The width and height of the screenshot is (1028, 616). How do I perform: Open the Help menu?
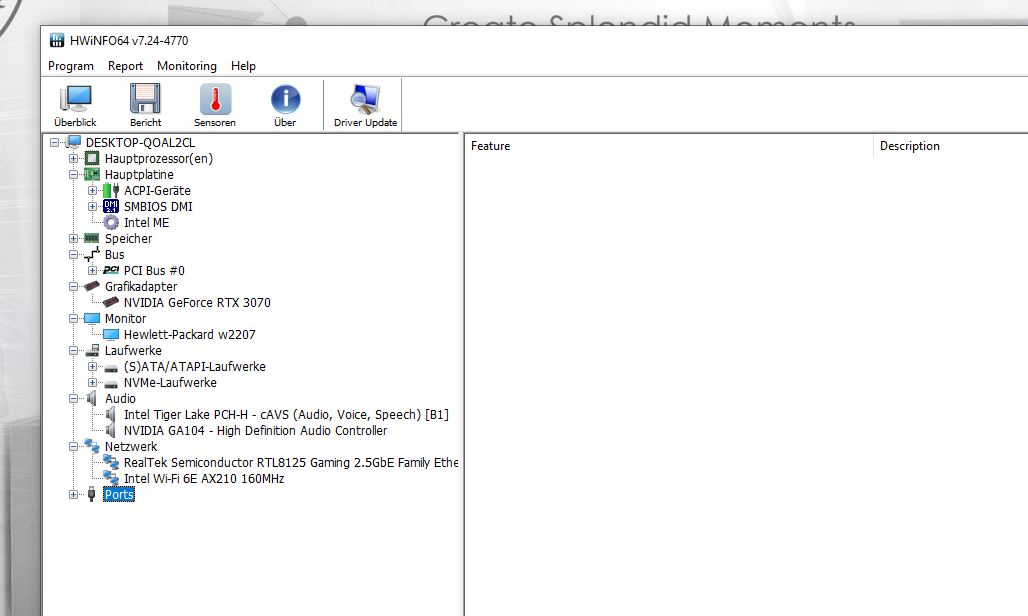pyautogui.click(x=243, y=66)
